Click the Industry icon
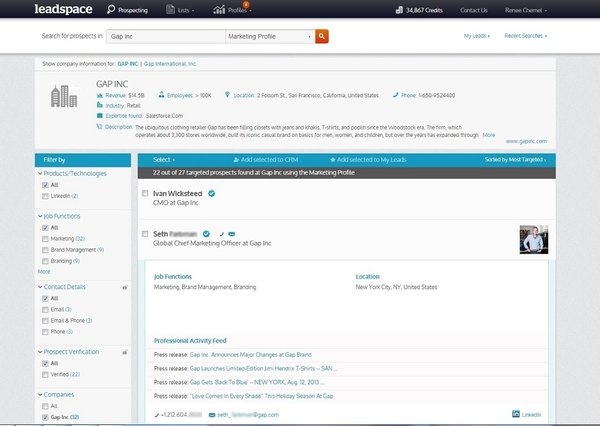 (100, 105)
